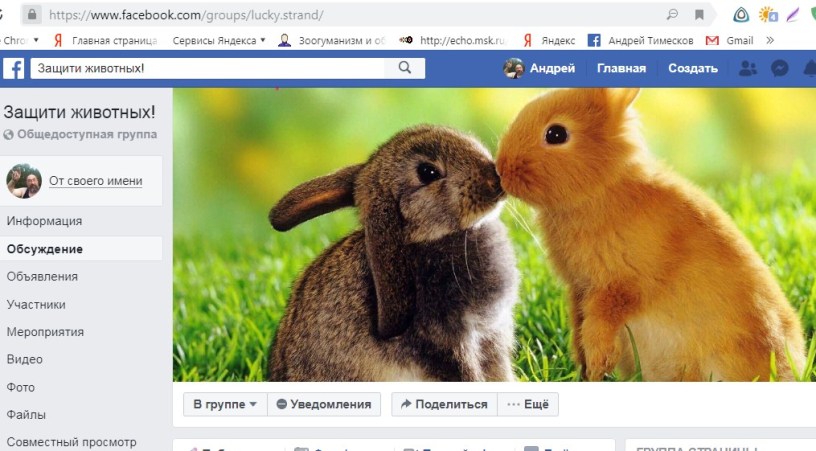Click the Поделиться share button
Image resolution: width=816 pixels, height=451 pixels.
point(443,404)
